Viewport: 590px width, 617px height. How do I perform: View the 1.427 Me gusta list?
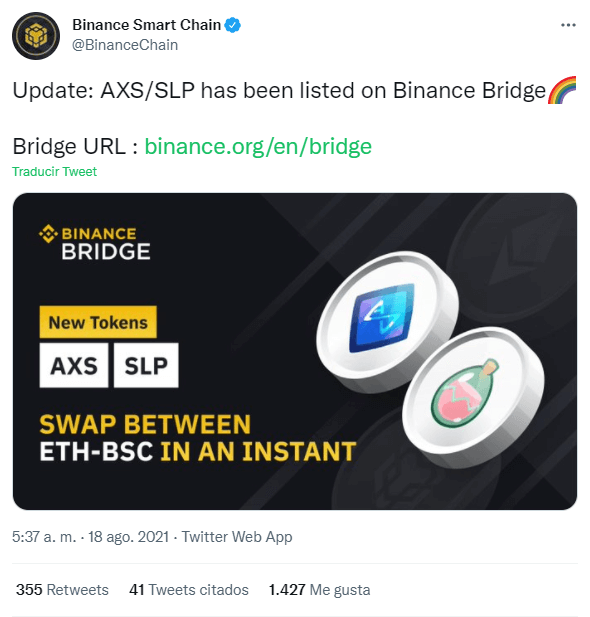point(319,590)
